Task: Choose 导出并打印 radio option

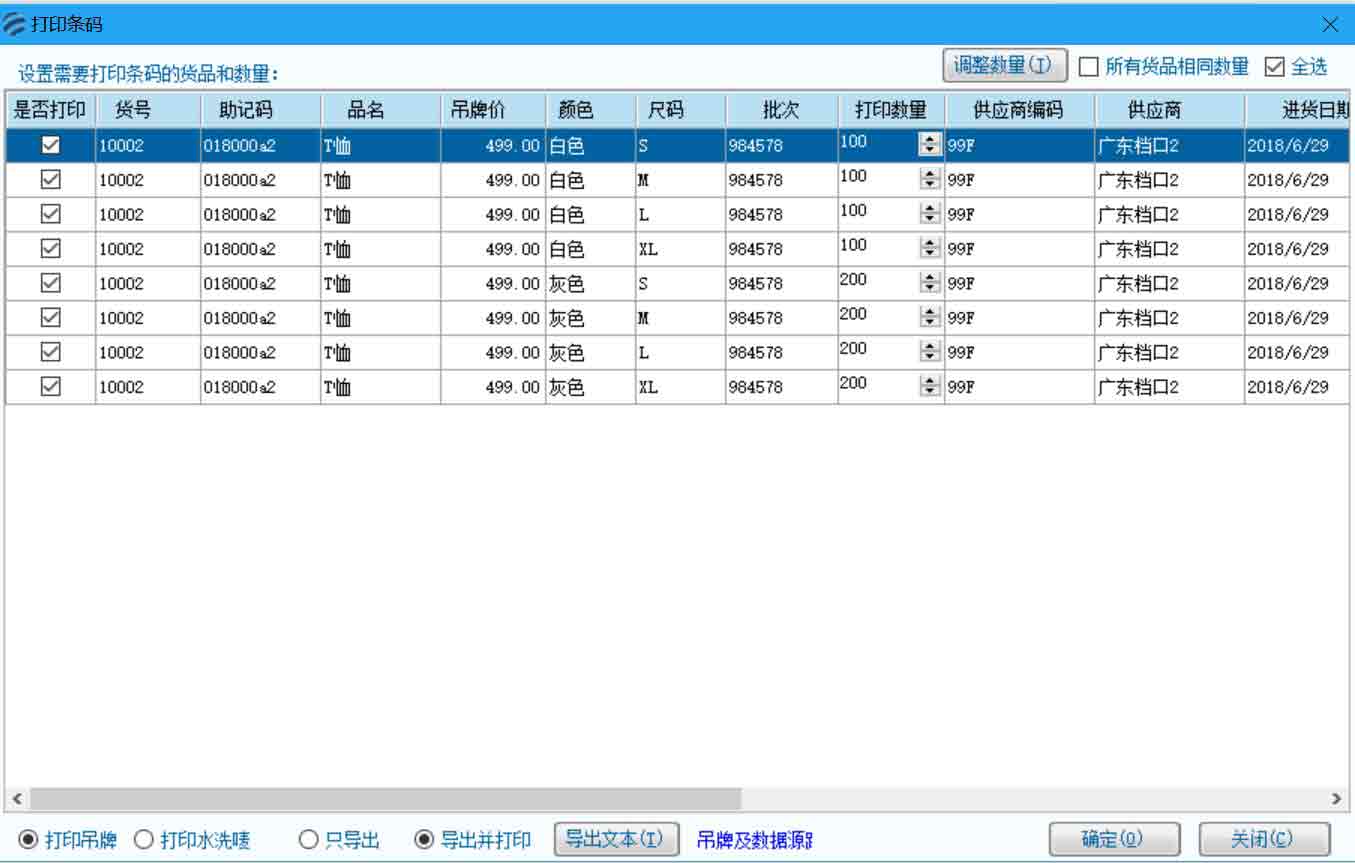Action: click(424, 840)
